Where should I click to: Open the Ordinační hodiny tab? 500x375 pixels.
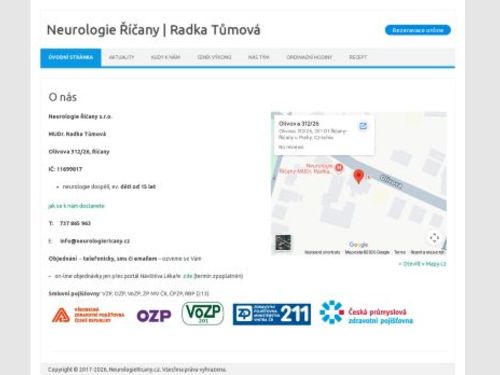pos(309,57)
